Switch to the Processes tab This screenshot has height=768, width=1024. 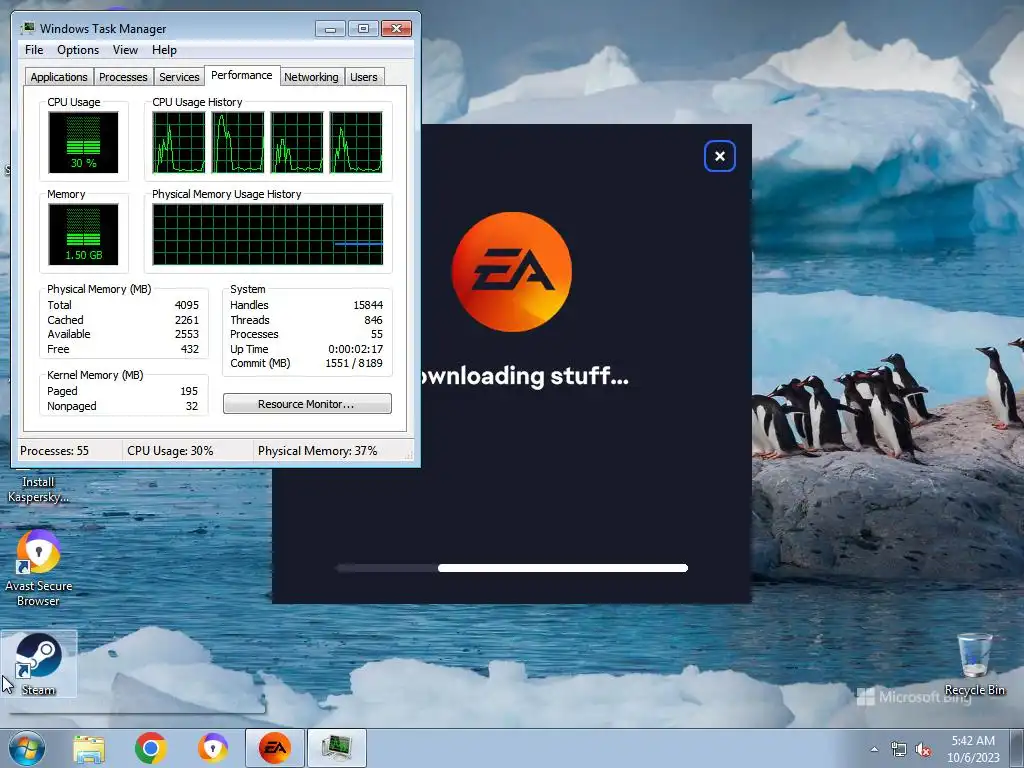[x=123, y=77]
